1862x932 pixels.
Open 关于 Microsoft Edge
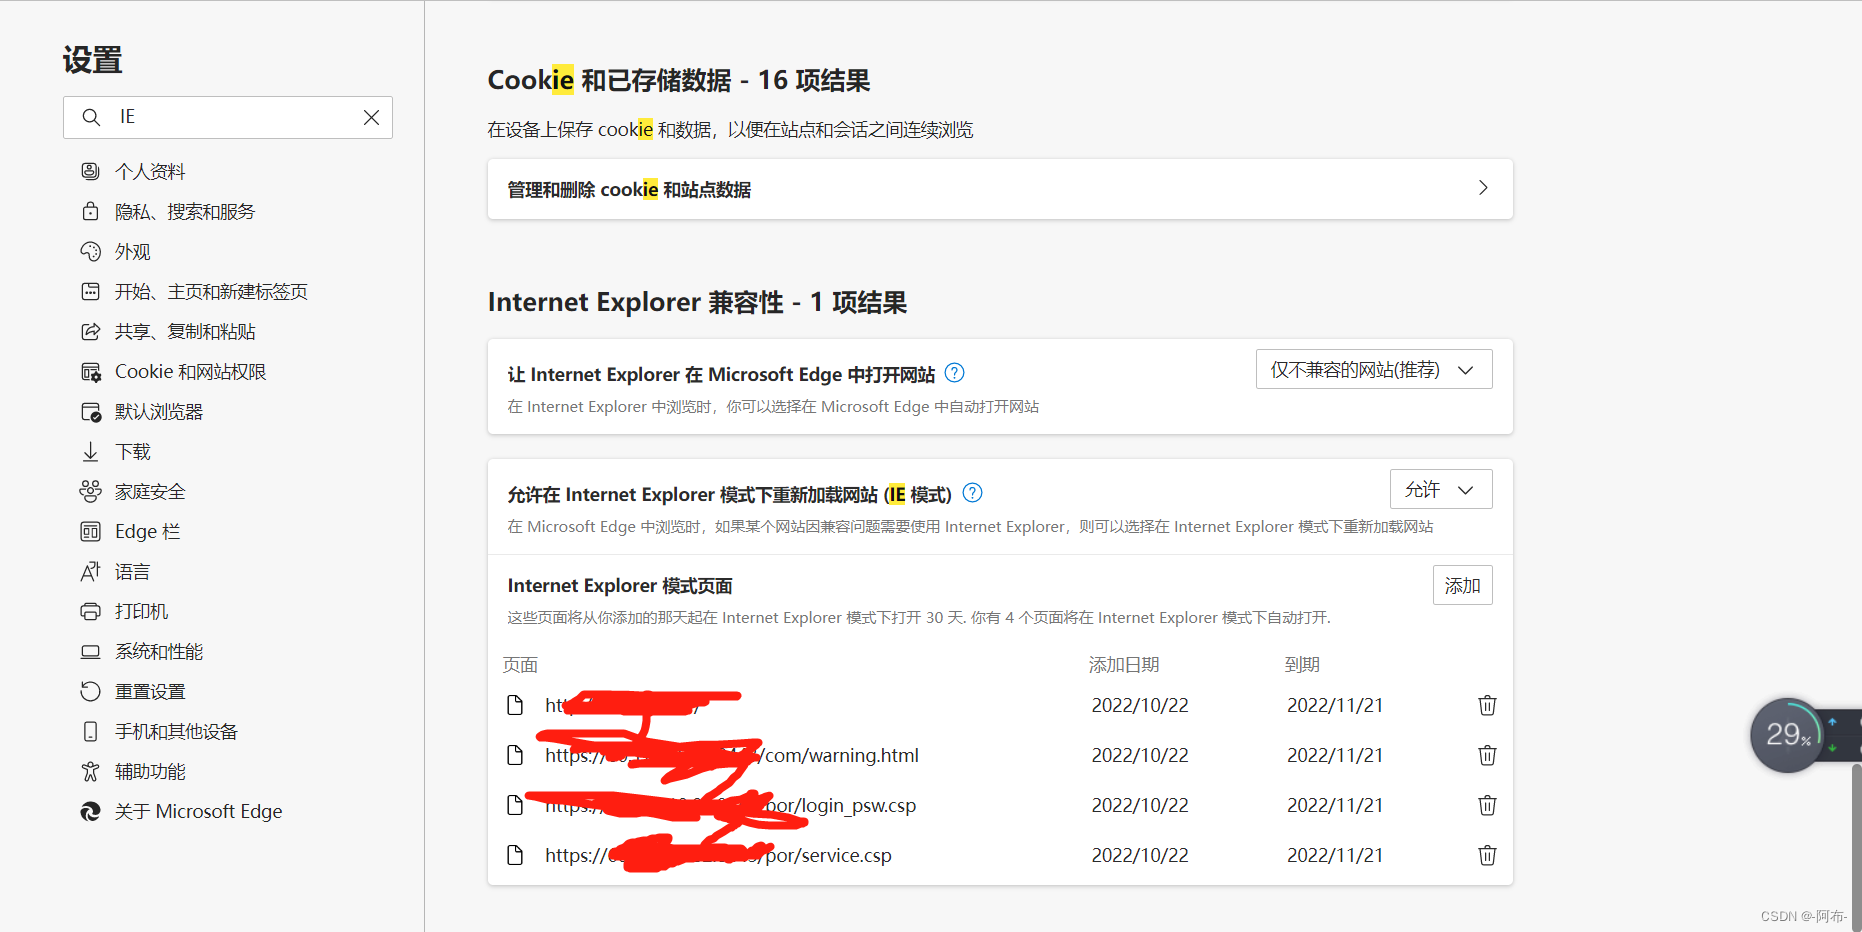[x=91, y=811]
